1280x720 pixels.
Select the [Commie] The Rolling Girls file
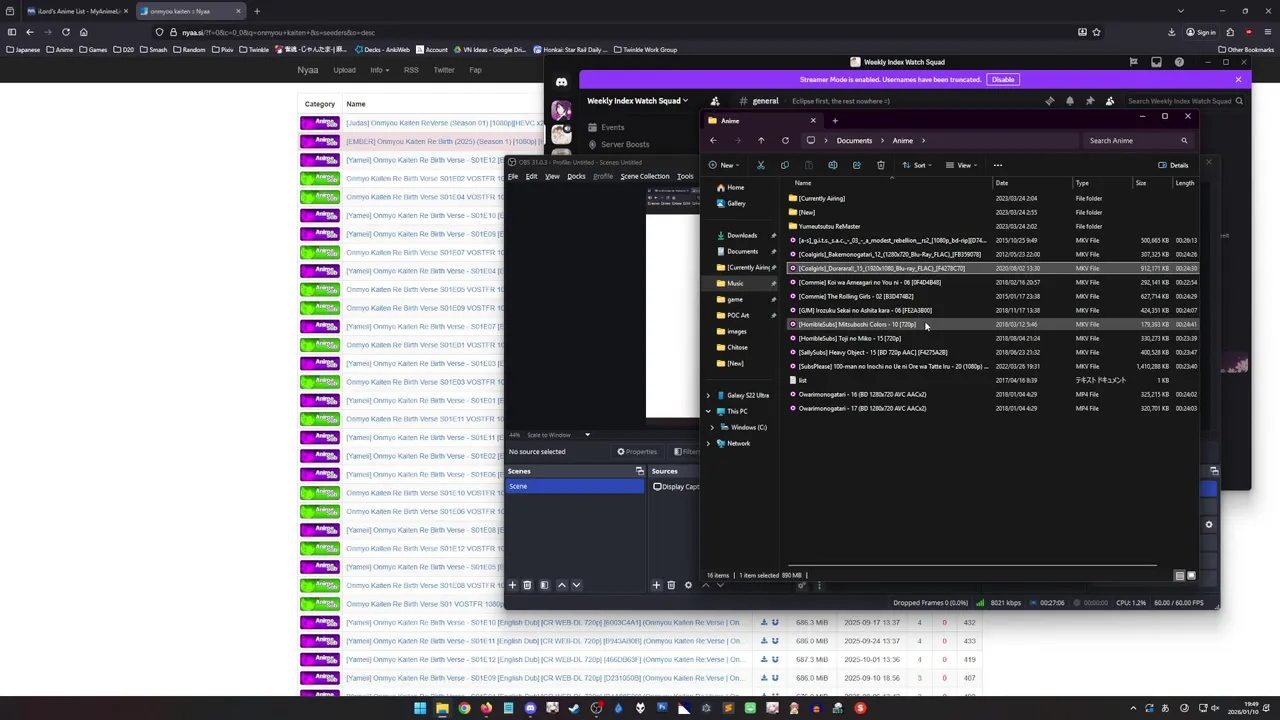856,297
